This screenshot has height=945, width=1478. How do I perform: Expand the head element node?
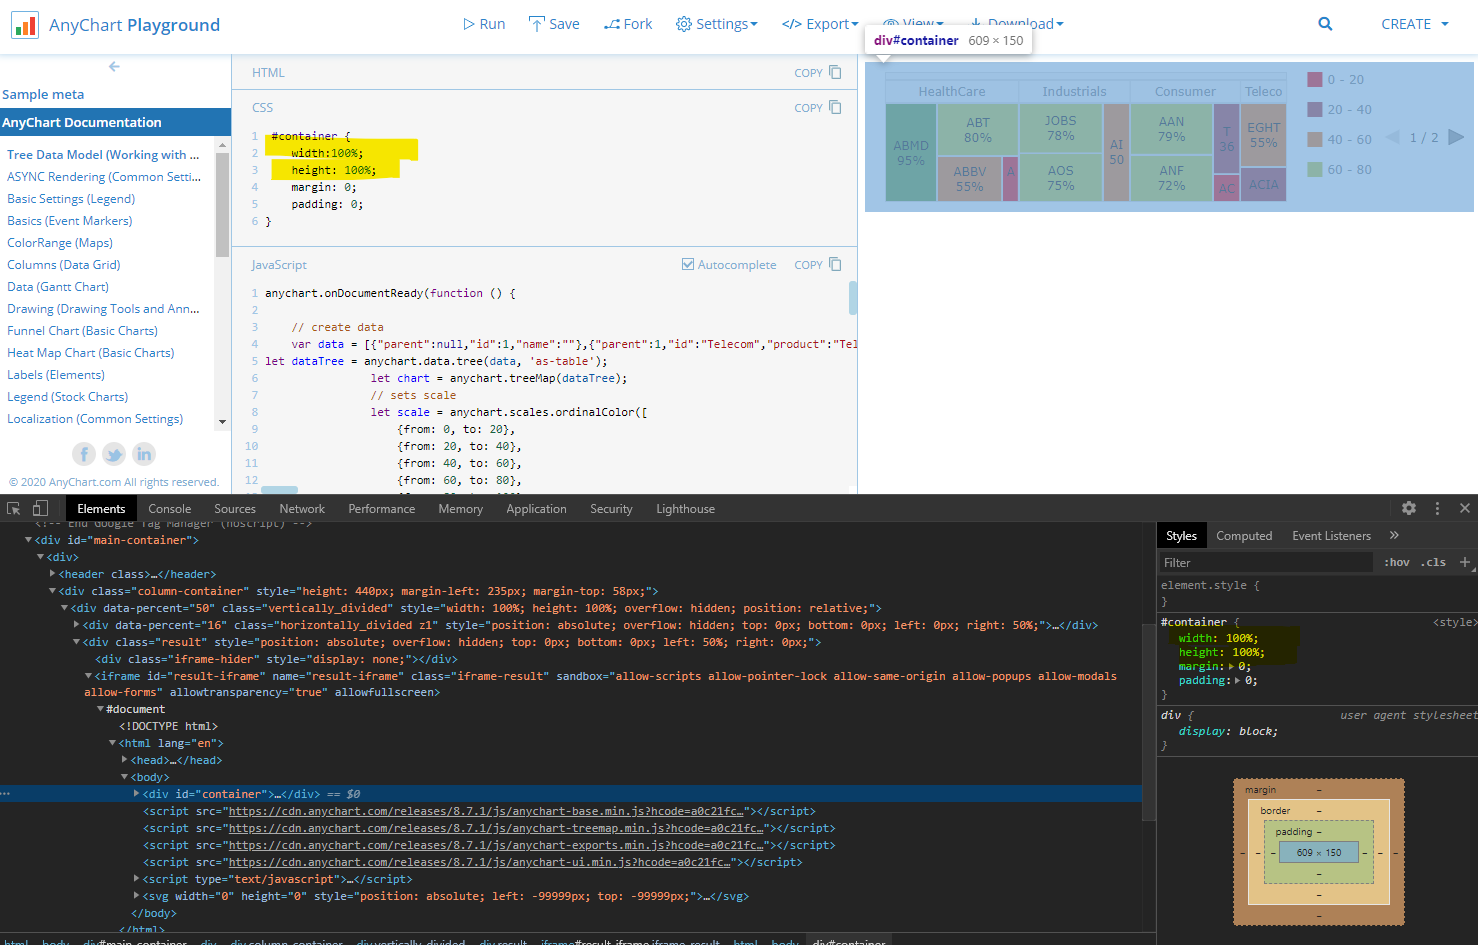[124, 760]
